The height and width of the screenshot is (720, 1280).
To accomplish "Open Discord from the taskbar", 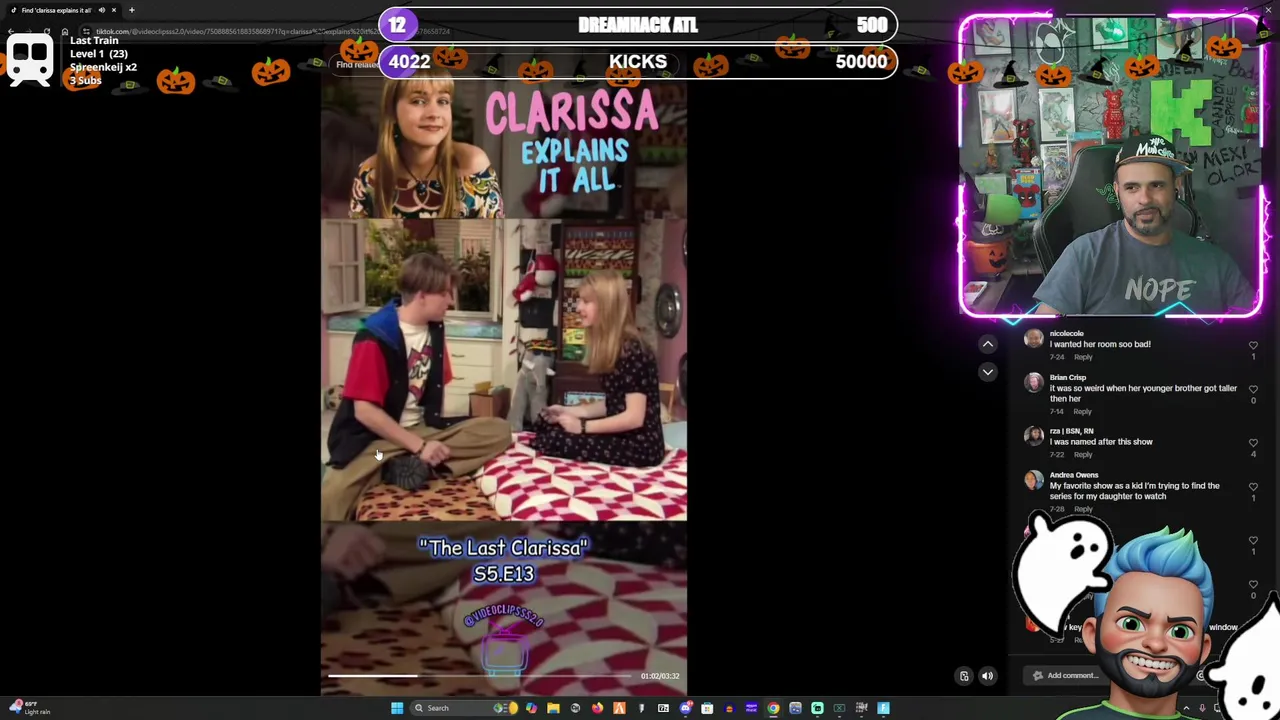I will pos(685,708).
